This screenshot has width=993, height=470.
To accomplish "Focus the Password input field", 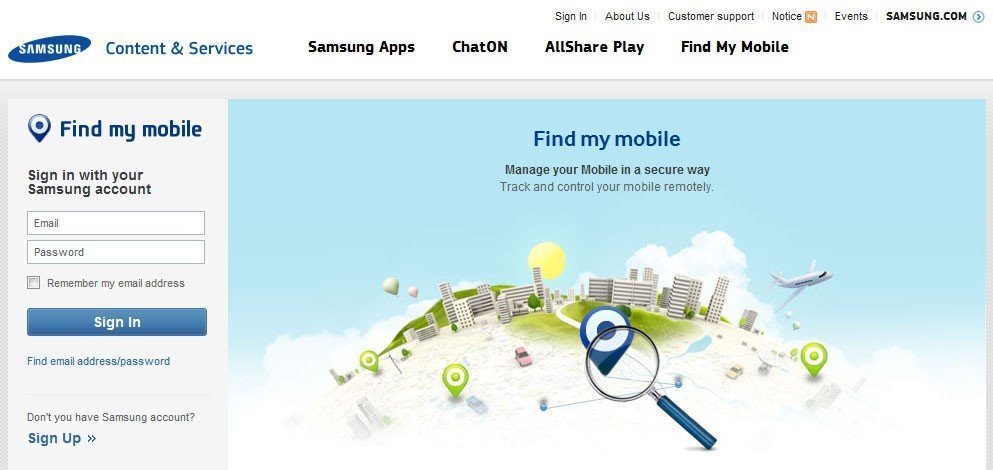I will (x=116, y=252).
